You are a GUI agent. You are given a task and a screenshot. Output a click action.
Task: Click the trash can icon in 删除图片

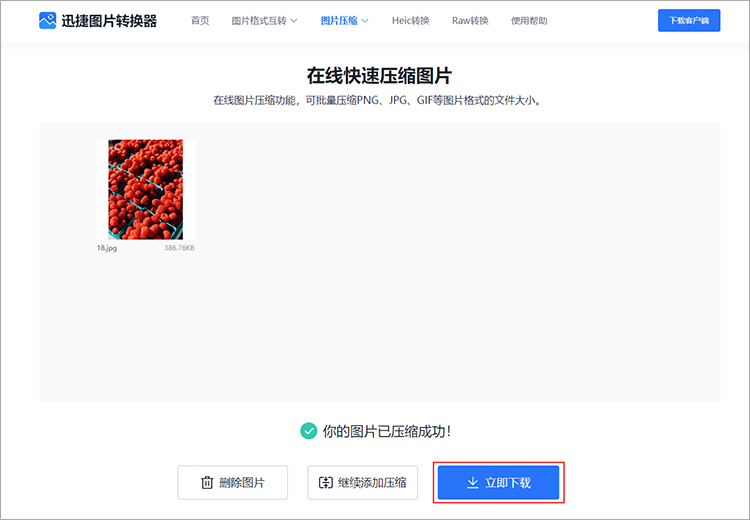[207, 482]
